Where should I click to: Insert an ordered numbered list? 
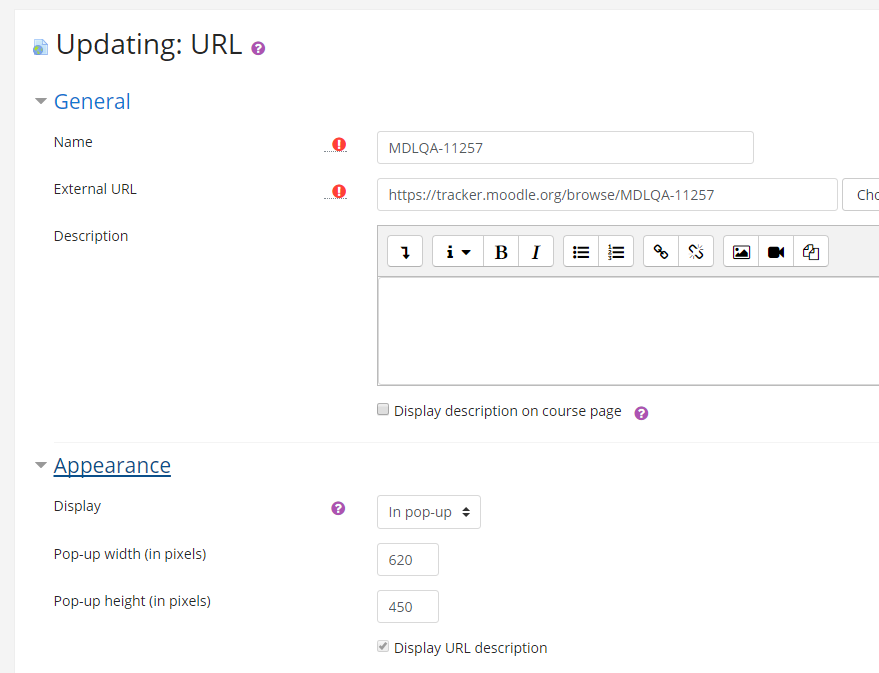616,252
